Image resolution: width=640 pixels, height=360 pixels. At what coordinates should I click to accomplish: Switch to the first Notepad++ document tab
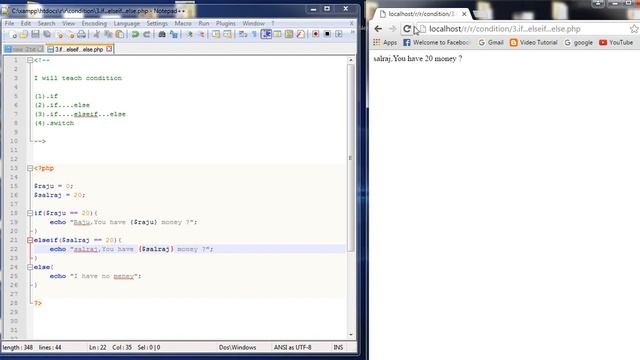[24, 49]
